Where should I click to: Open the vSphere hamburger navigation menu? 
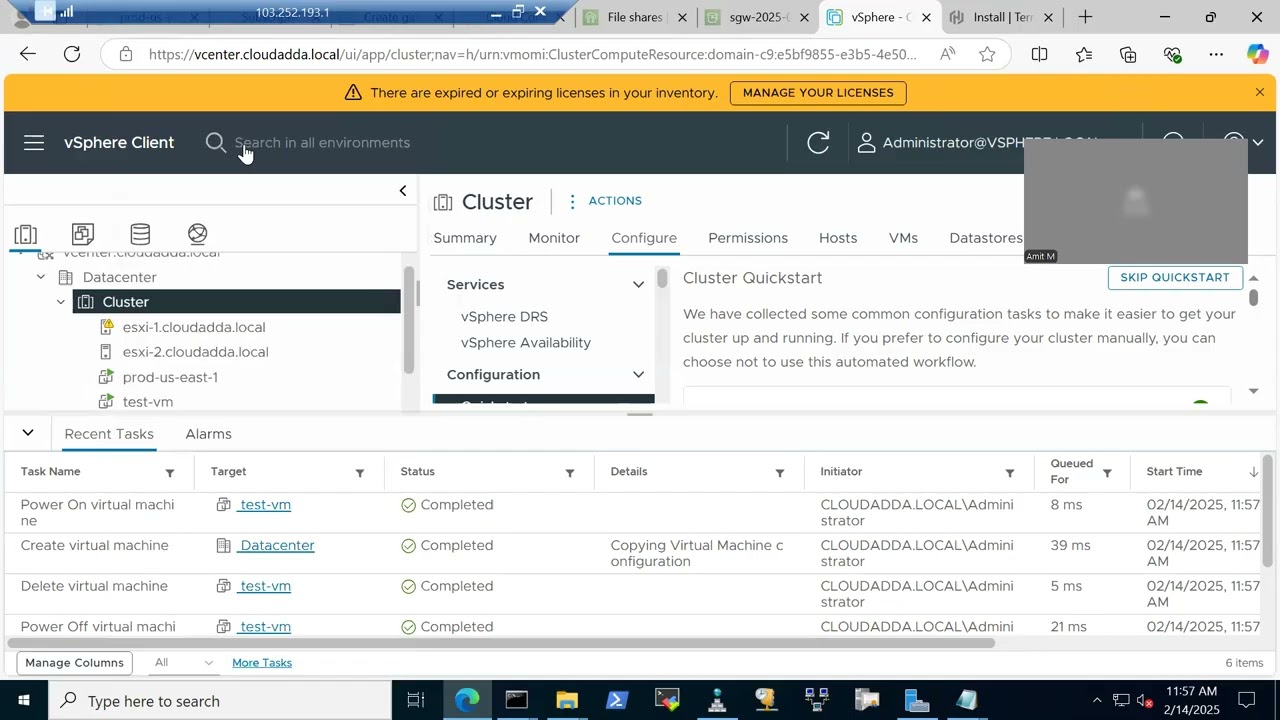[34, 143]
